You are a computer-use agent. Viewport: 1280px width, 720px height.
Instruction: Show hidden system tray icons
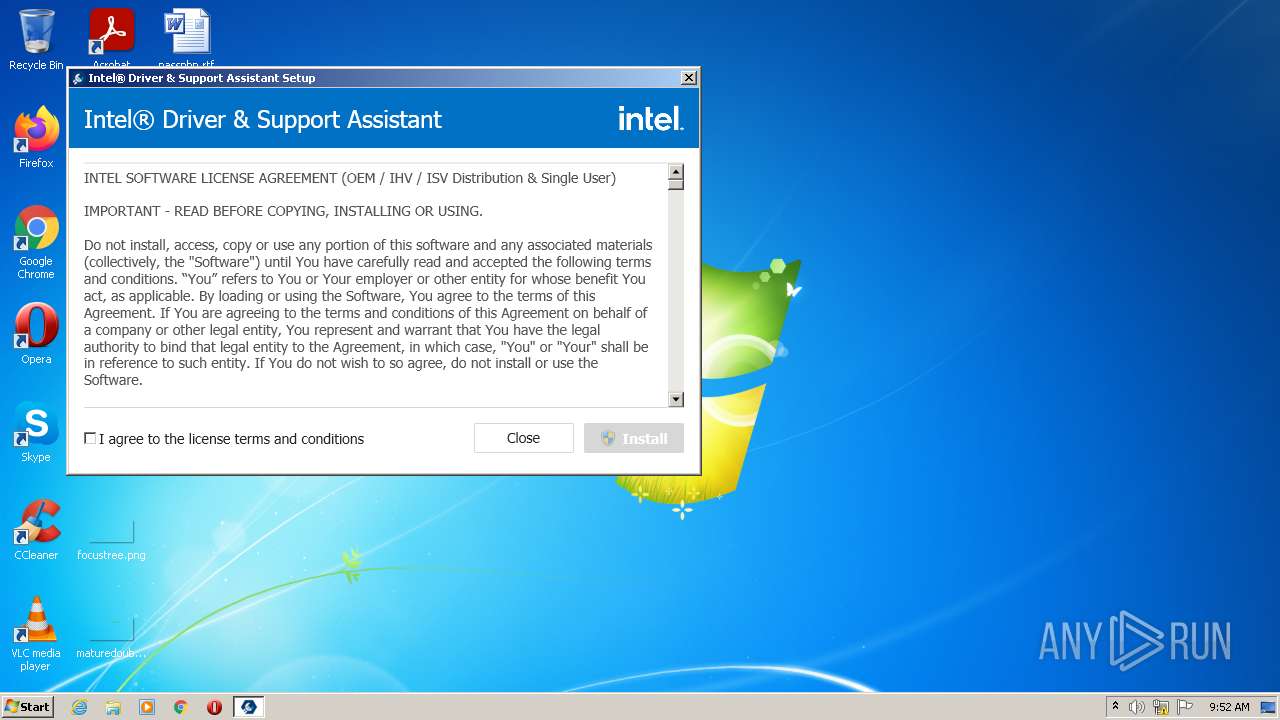point(1115,707)
